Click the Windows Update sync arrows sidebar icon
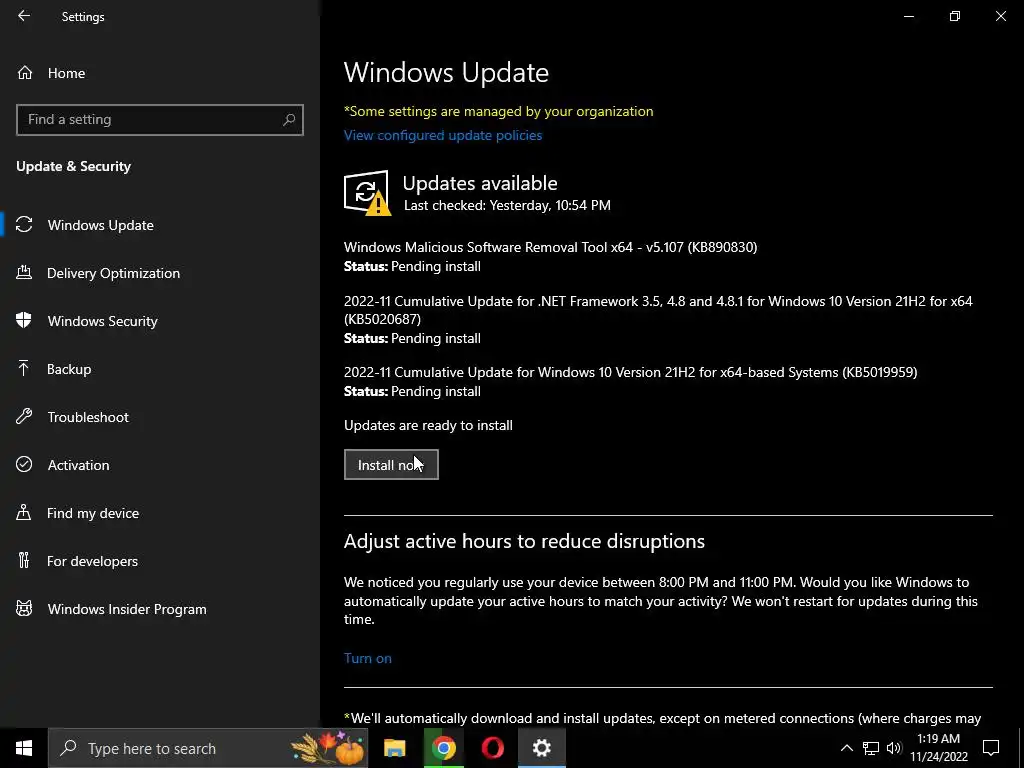The image size is (1024, 768). [x=24, y=225]
